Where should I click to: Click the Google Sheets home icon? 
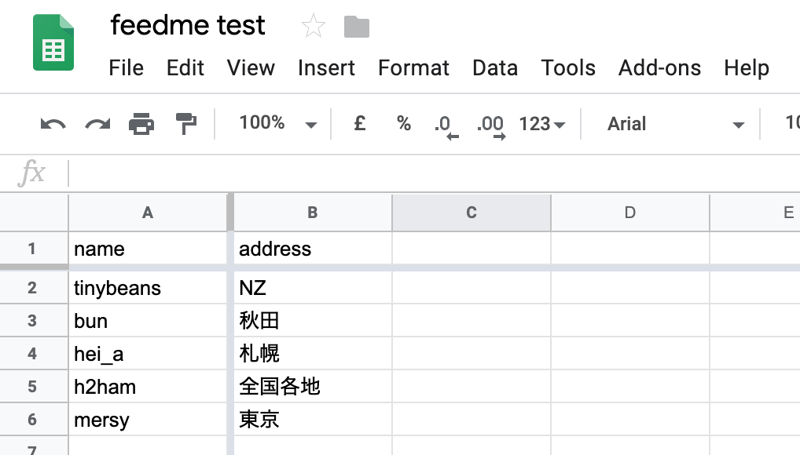point(53,43)
